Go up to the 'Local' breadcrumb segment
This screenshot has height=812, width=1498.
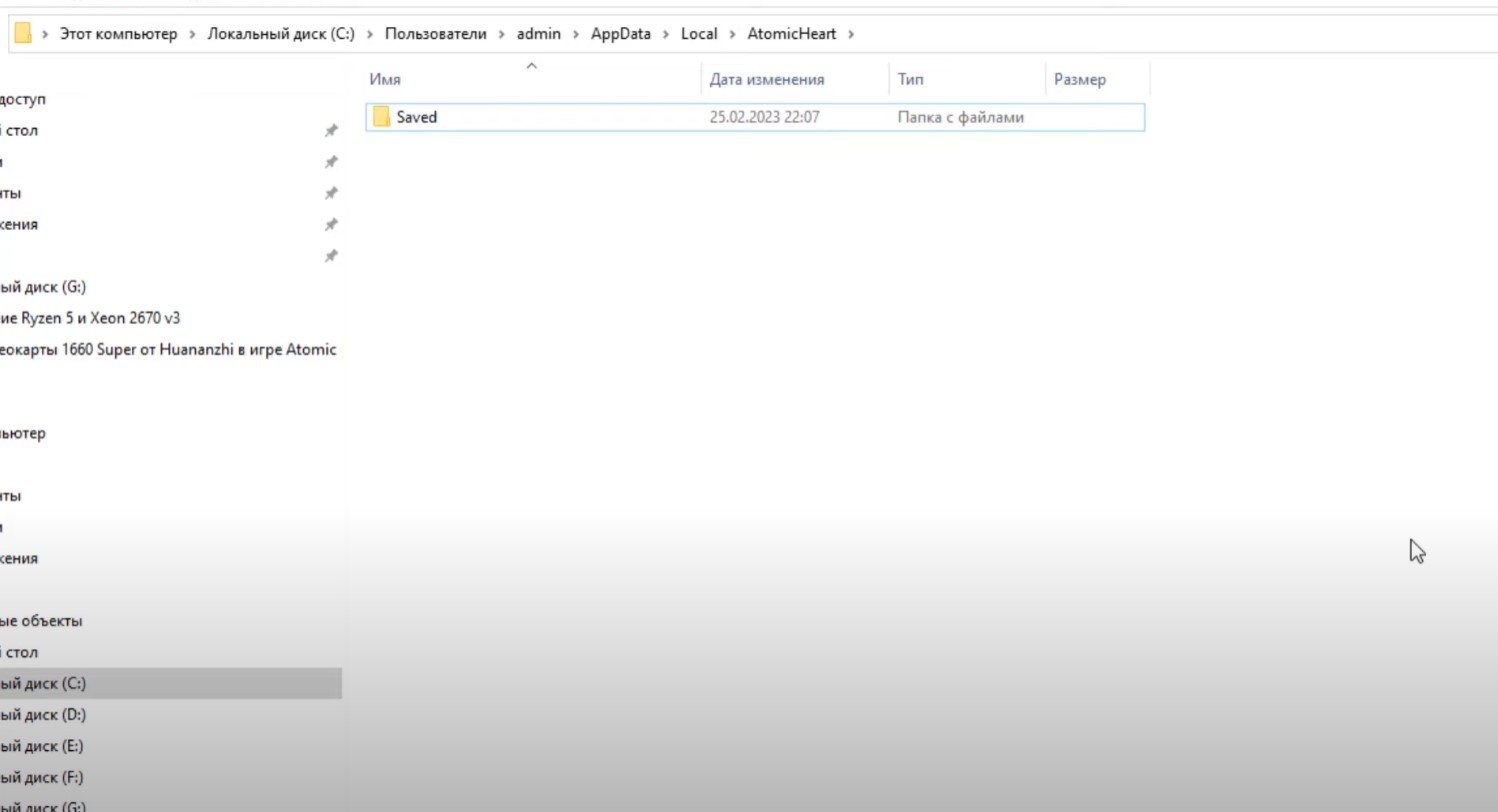[x=699, y=34]
